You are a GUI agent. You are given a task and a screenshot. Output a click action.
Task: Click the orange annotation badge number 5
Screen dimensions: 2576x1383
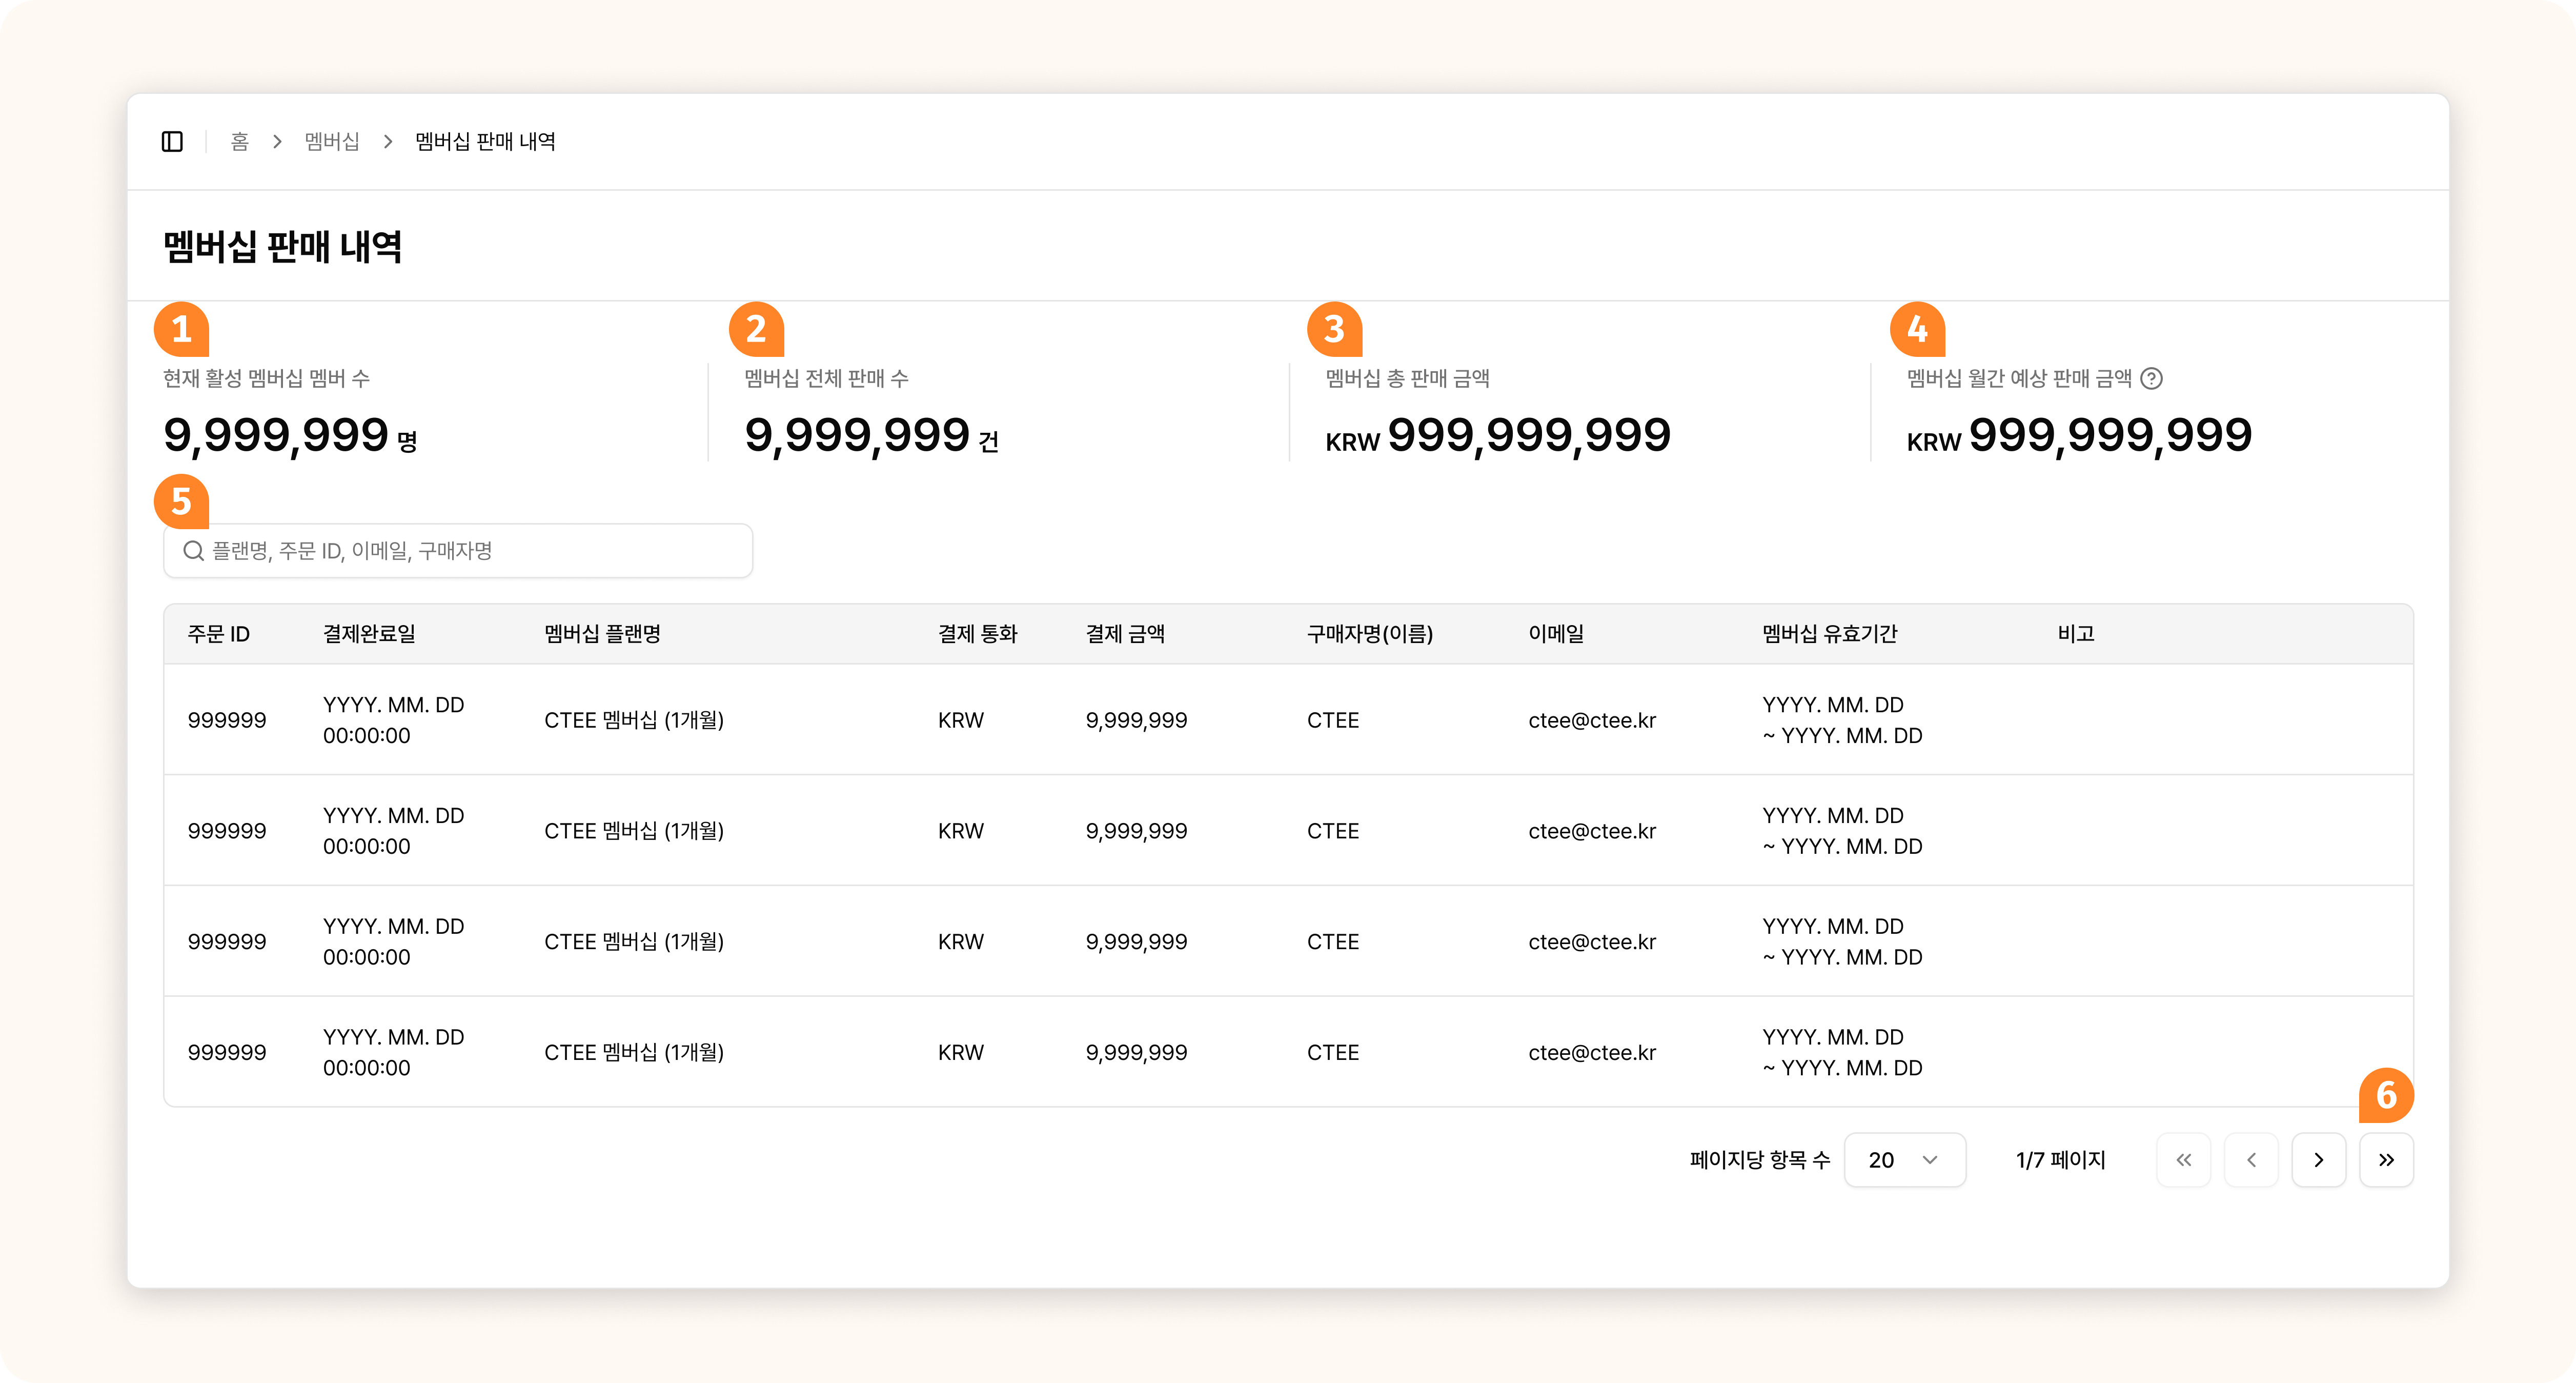(x=181, y=501)
